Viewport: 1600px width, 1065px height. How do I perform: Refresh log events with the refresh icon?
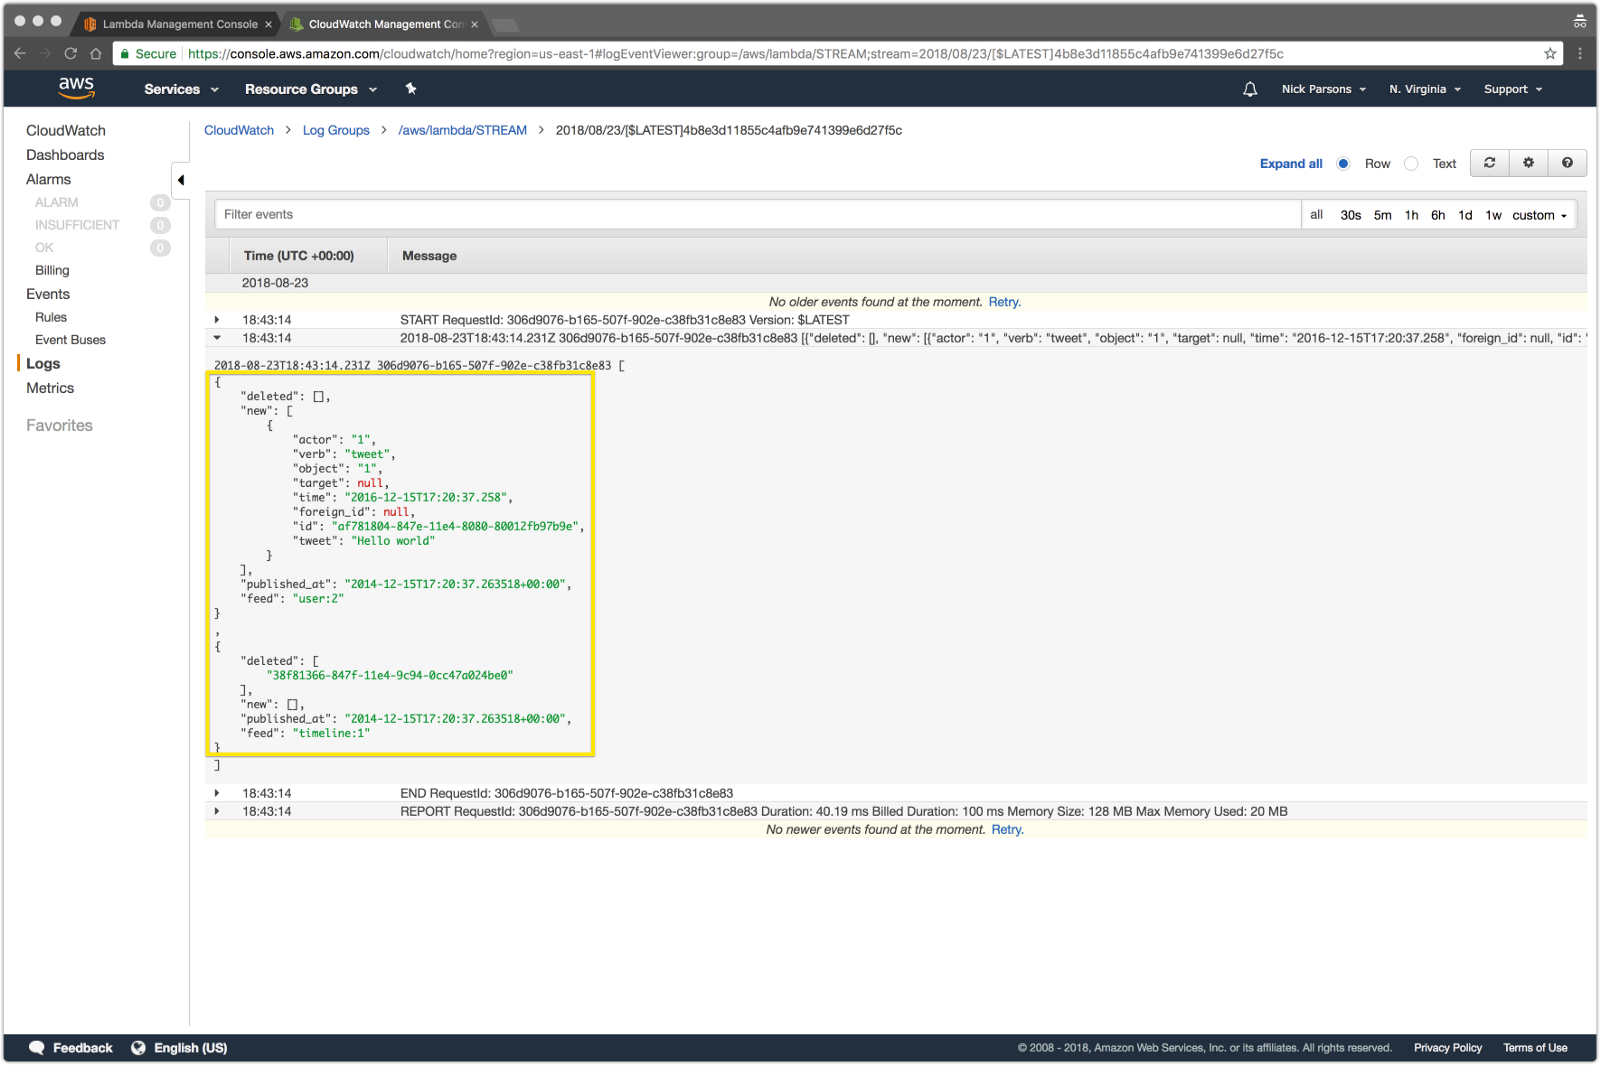coord(1489,163)
